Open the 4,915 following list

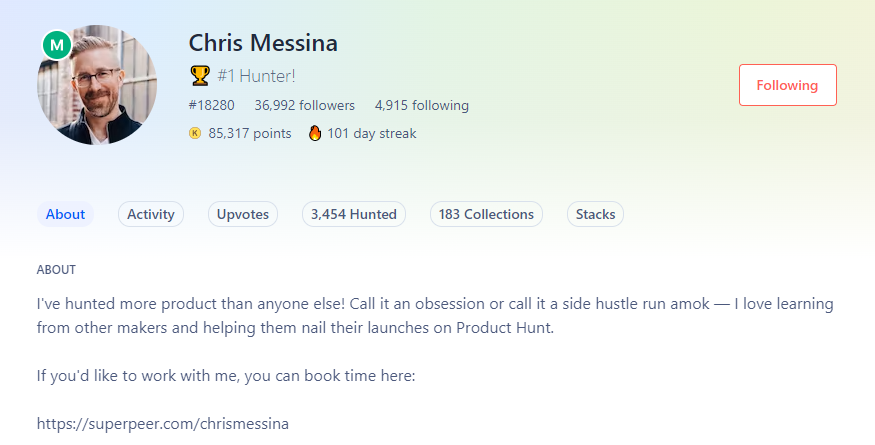tap(421, 105)
